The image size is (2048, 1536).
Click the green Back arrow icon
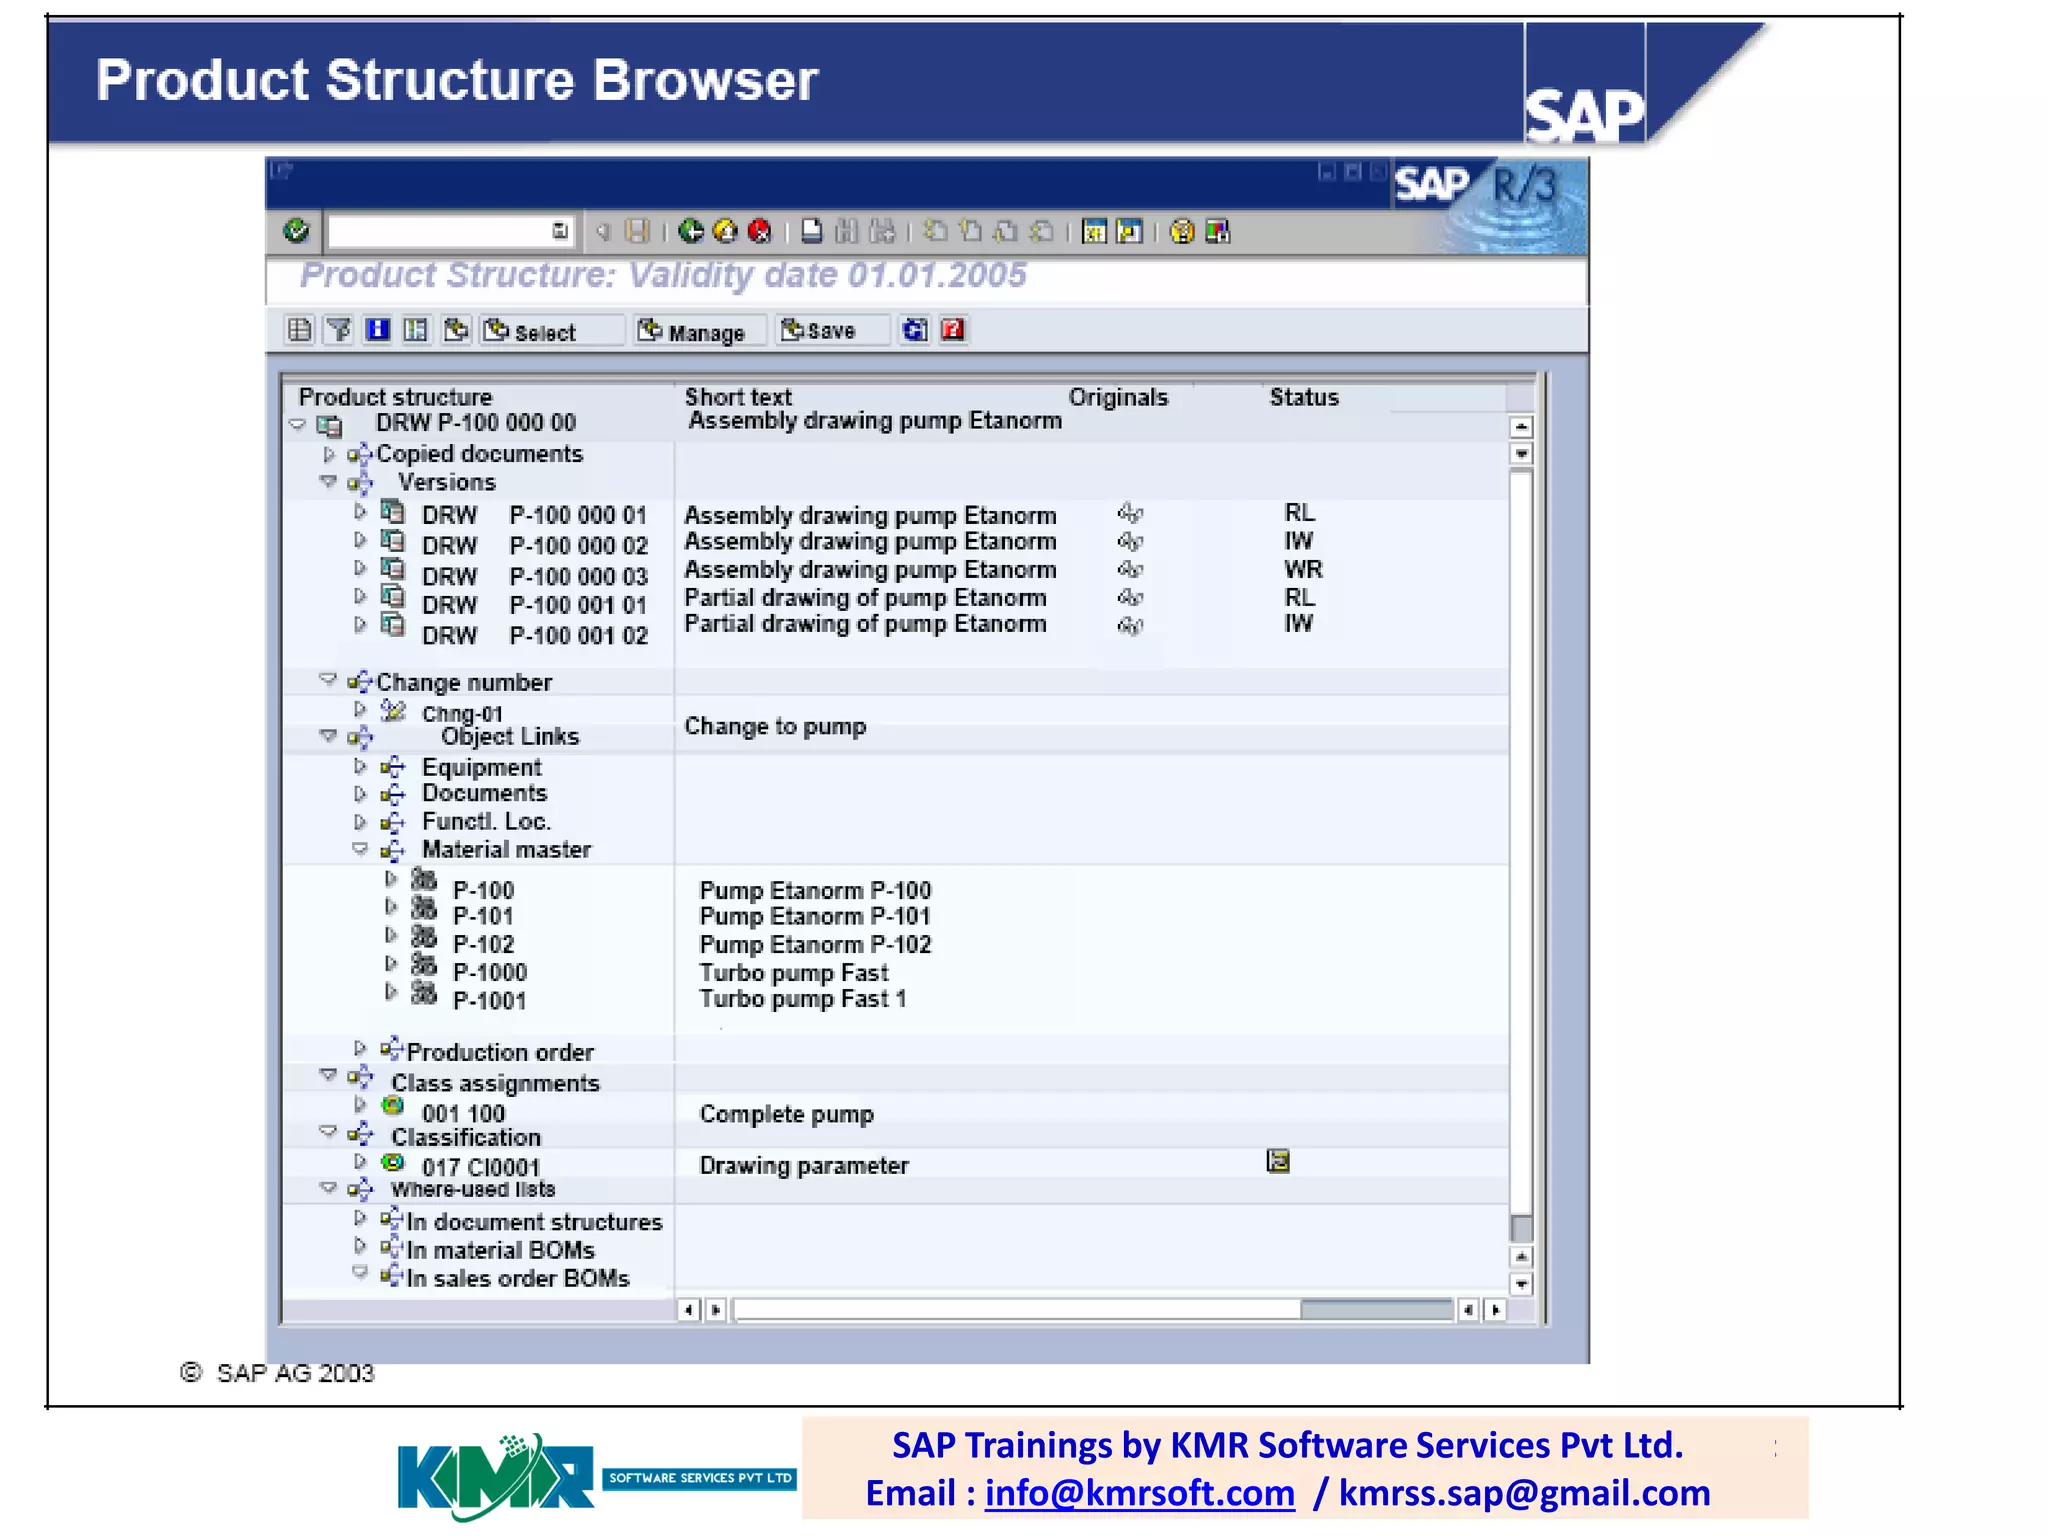[x=691, y=231]
